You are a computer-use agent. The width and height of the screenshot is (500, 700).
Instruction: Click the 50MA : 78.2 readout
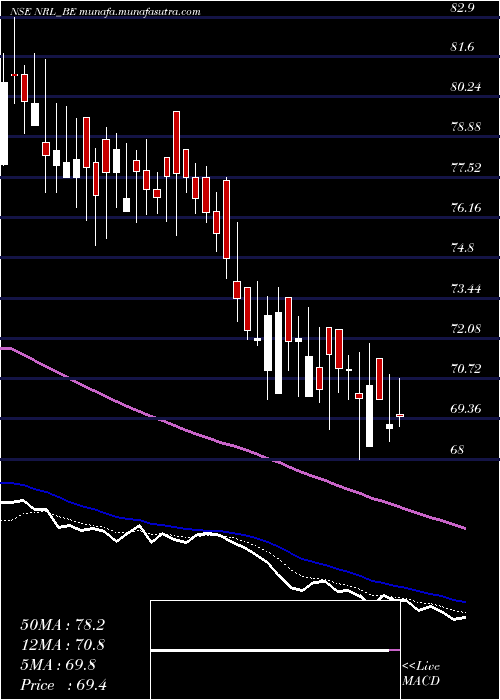point(63,625)
